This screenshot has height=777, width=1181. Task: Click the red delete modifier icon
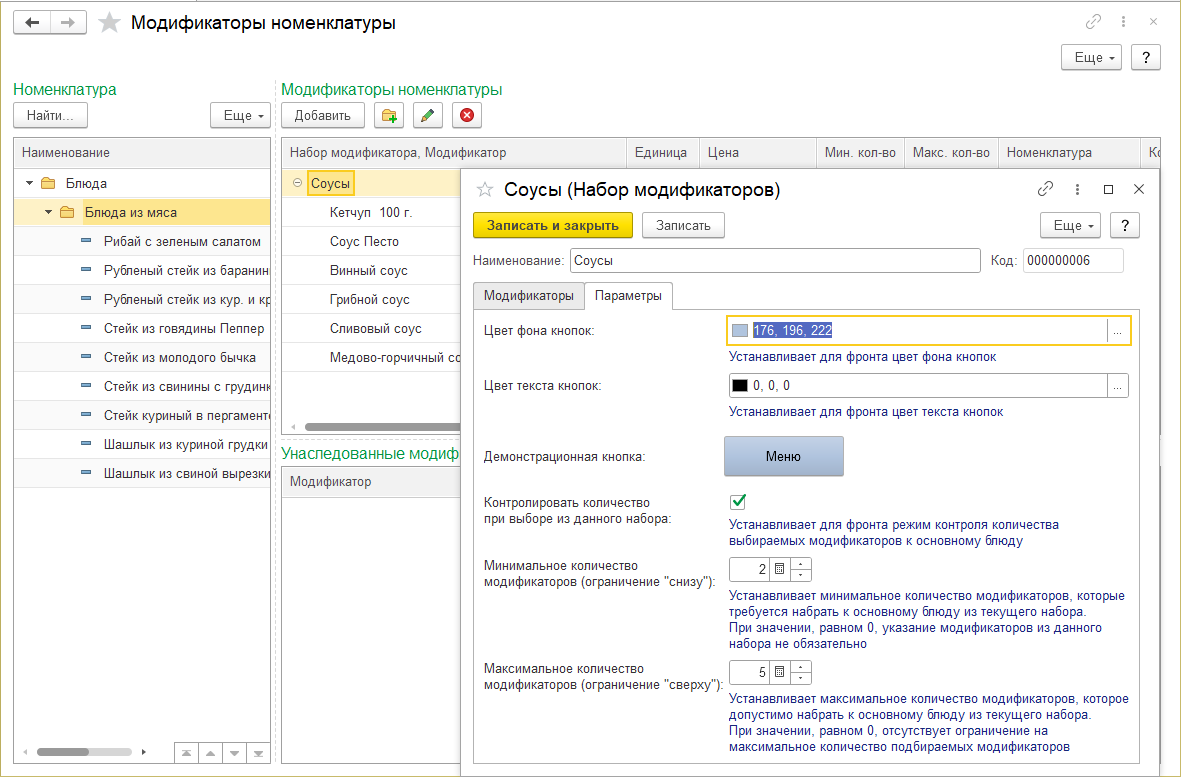[x=466, y=116]
